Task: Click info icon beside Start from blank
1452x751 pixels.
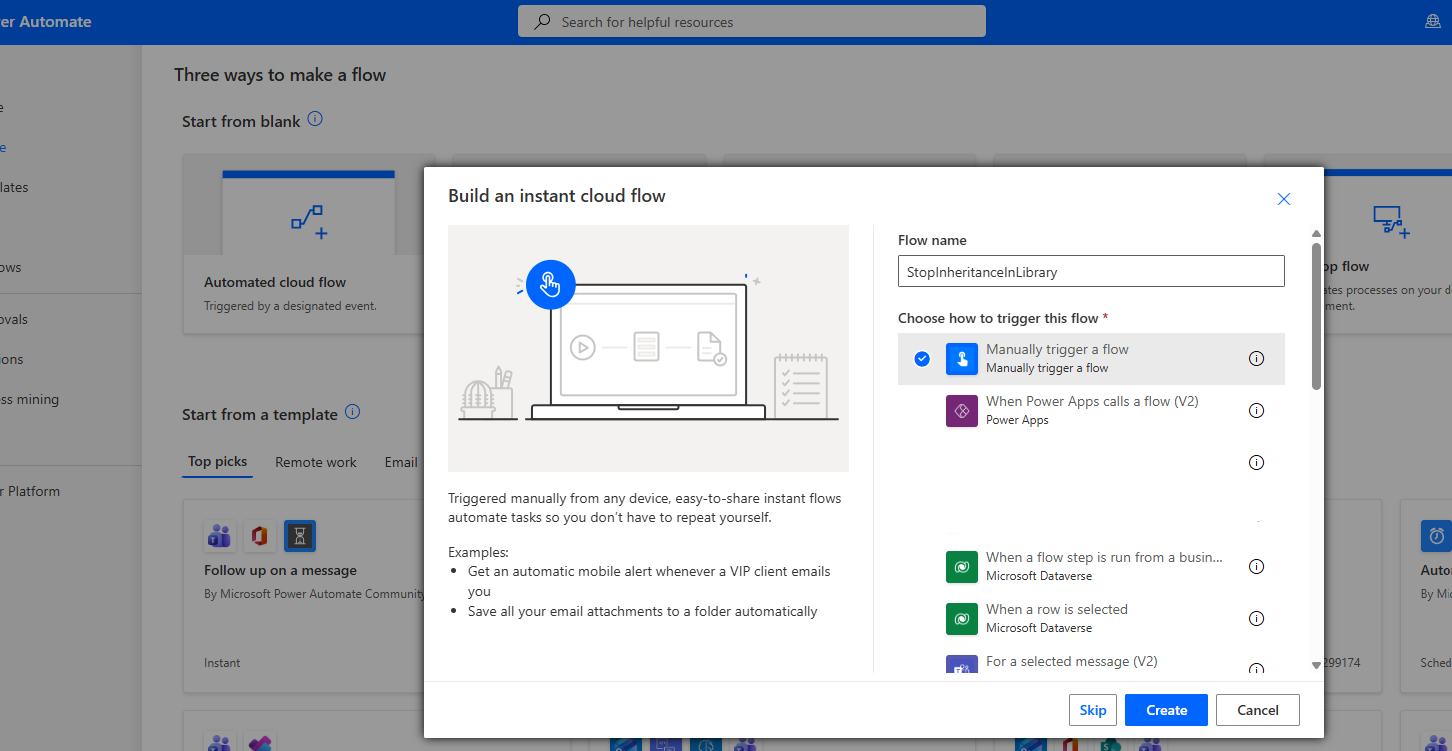Action: (315, 119)
